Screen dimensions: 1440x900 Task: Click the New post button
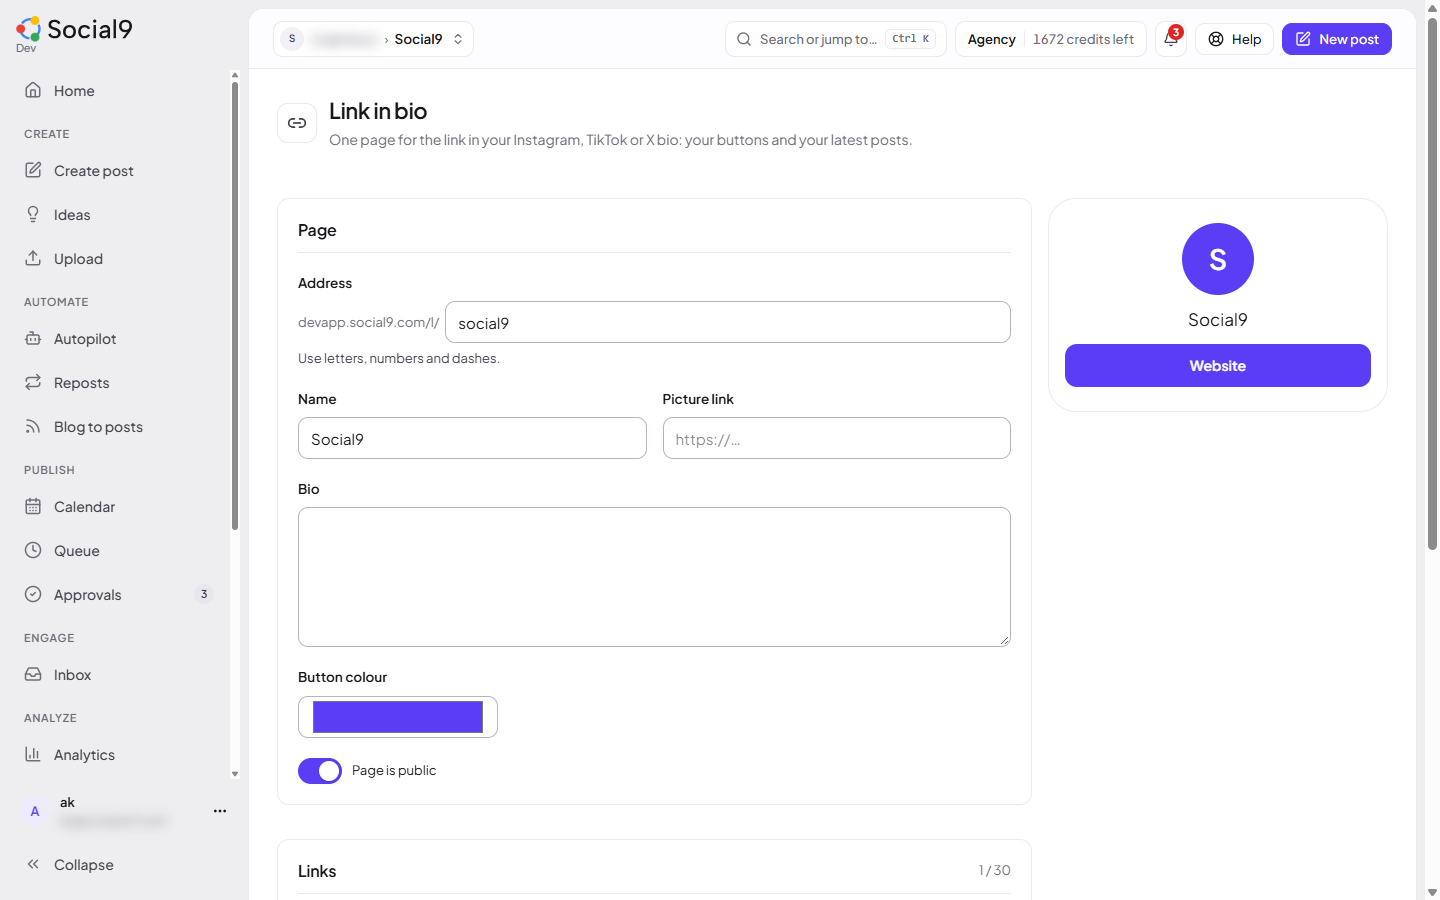tap(1337, 39)
